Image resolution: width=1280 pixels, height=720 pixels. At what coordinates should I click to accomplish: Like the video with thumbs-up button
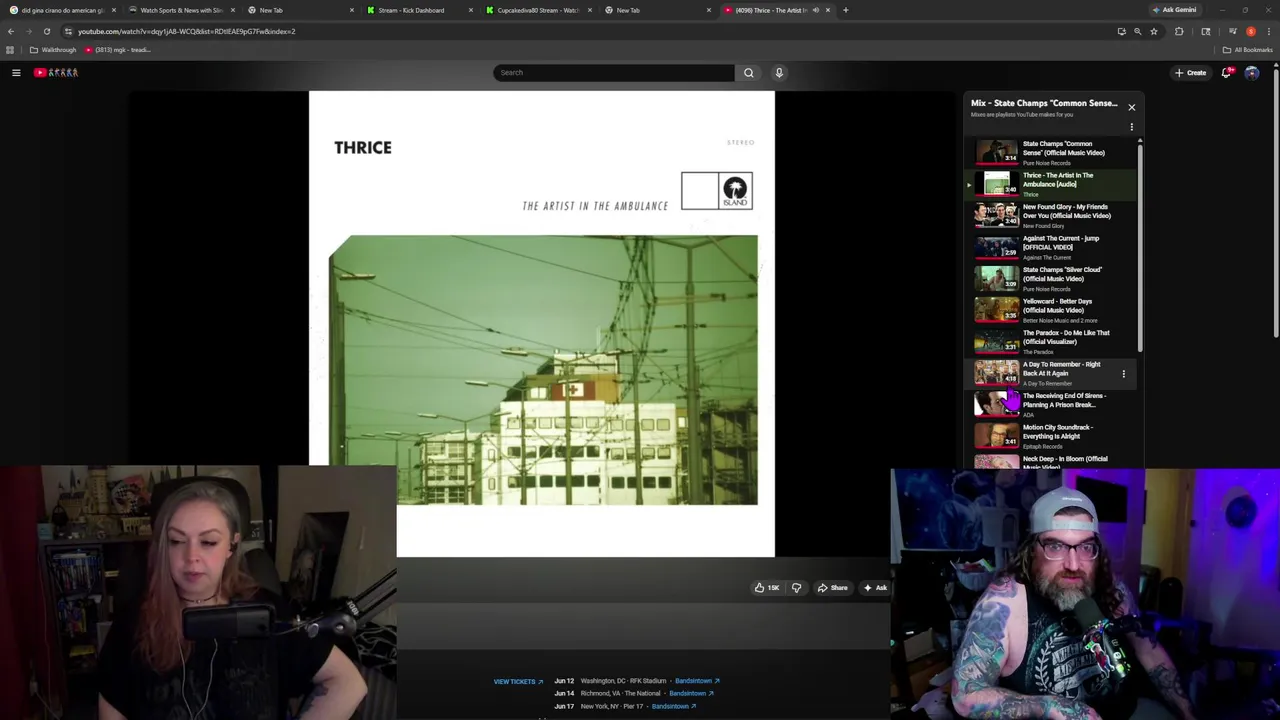pyautogui.click(x=767, y=588)
